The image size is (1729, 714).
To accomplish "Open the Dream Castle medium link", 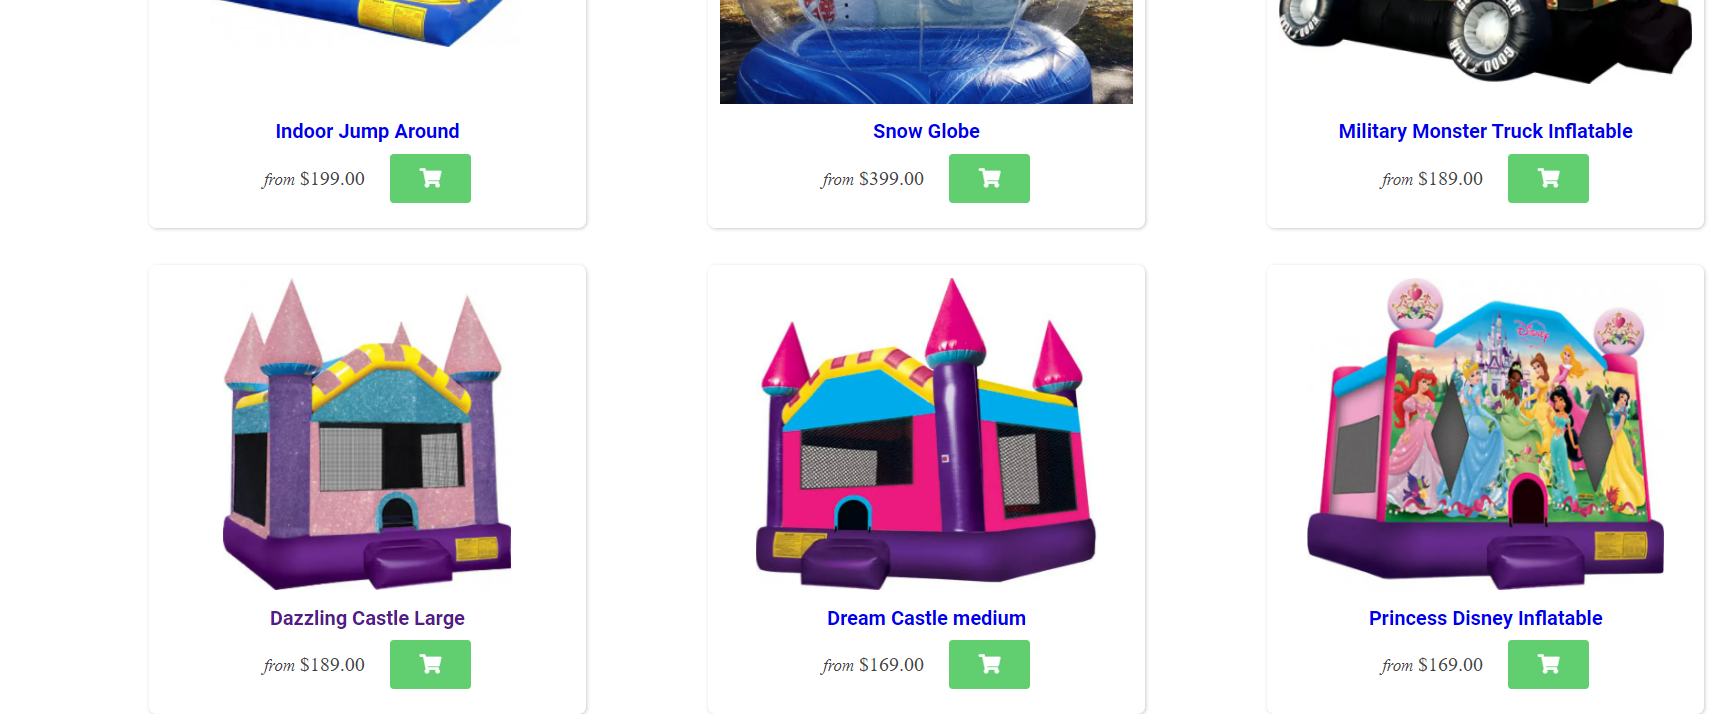I will [926, 618].
